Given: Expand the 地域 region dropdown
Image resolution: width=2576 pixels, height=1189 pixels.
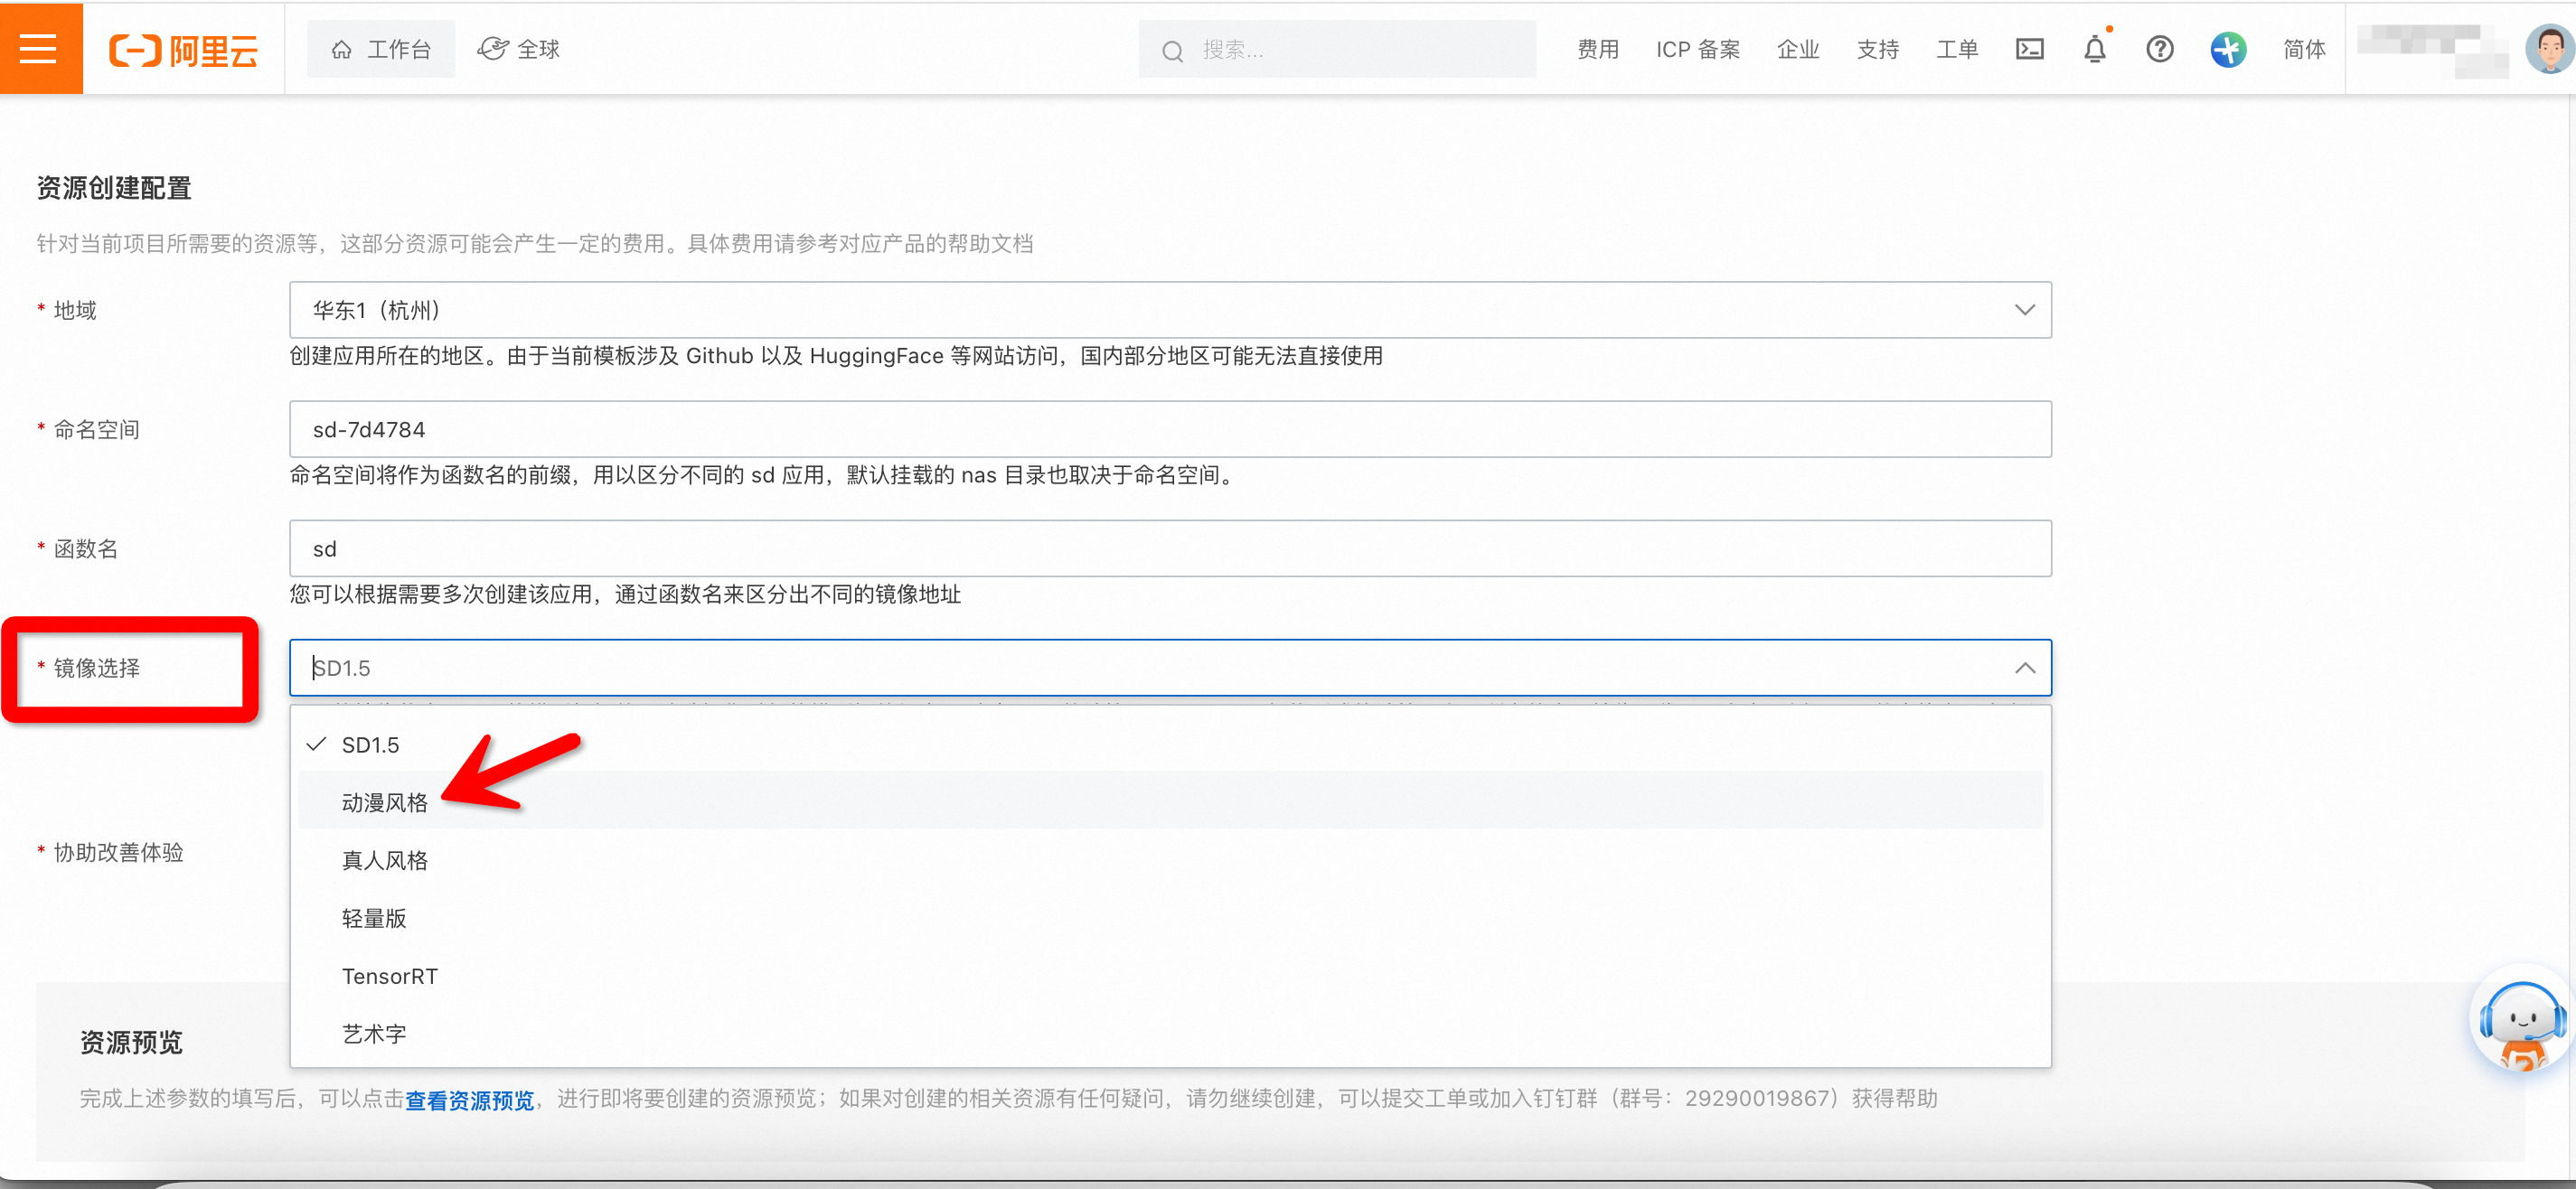Looking at the screenshot, I should click(2024, 310).
